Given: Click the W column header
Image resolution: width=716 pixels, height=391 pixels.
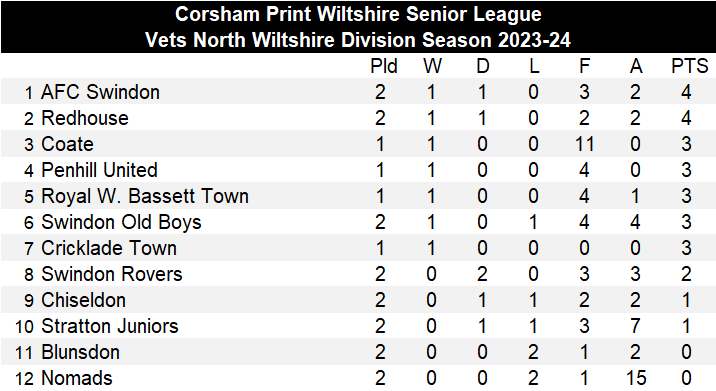Looking at the screenshot, I should [432, 66].
